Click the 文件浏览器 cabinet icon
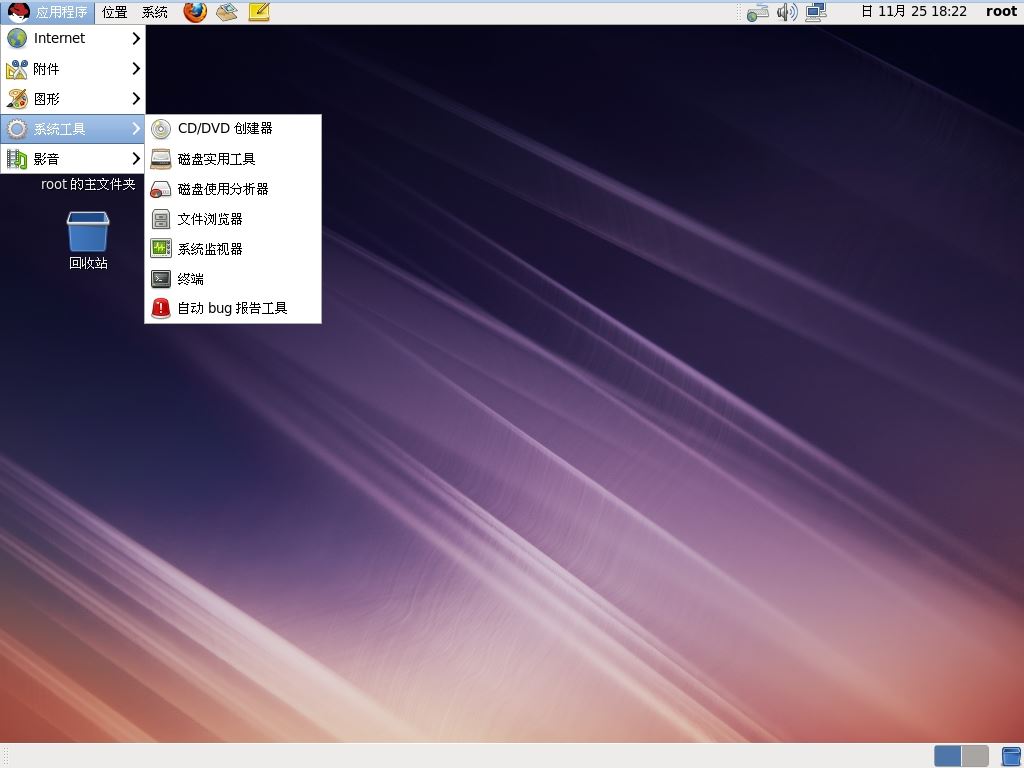This screenshot has width=1024, height=768. (x=161, y=219)
